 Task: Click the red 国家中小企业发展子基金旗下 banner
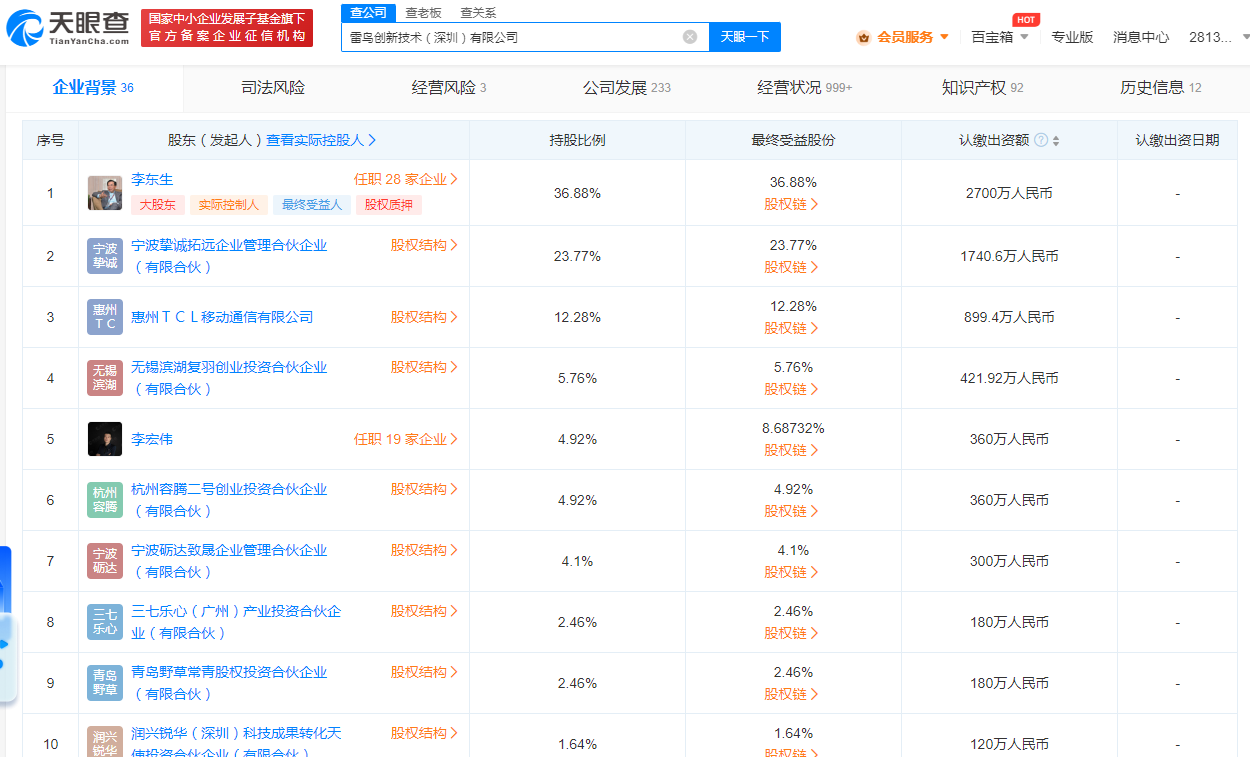[x=226, y=28]
